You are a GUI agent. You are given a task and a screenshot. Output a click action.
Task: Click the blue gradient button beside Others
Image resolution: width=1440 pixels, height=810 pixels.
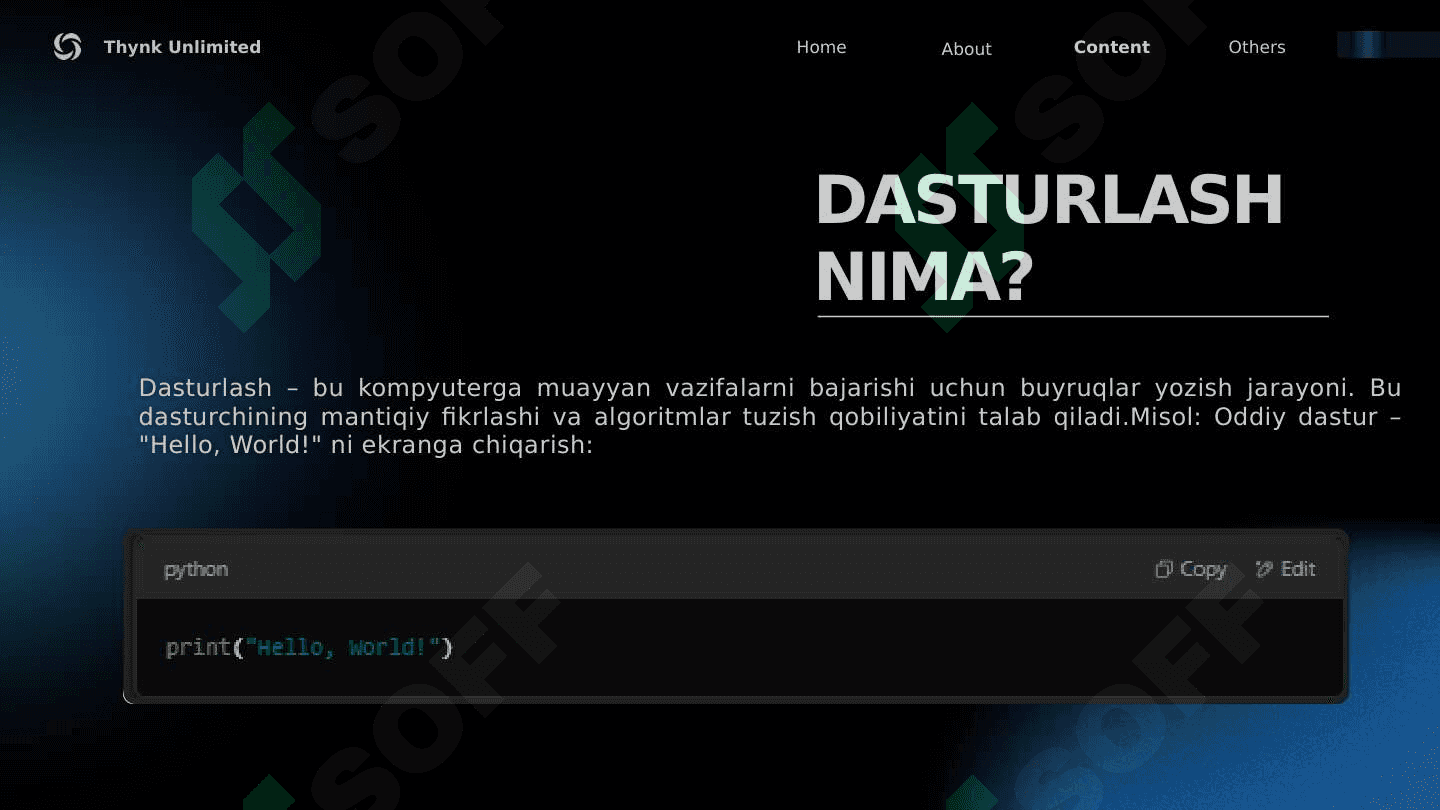point(1388,45)
